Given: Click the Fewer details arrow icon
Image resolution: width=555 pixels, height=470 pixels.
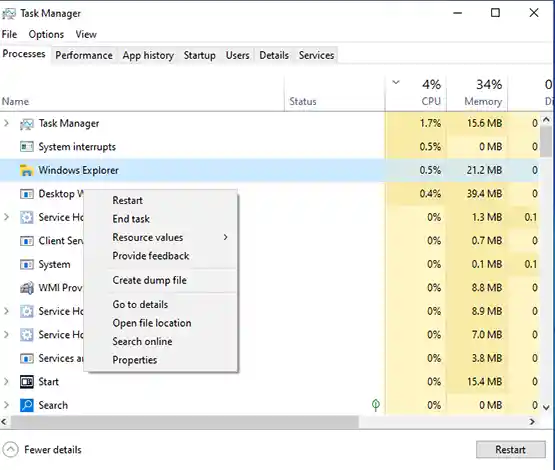Looking at the screenshot, I should point(10,450).
